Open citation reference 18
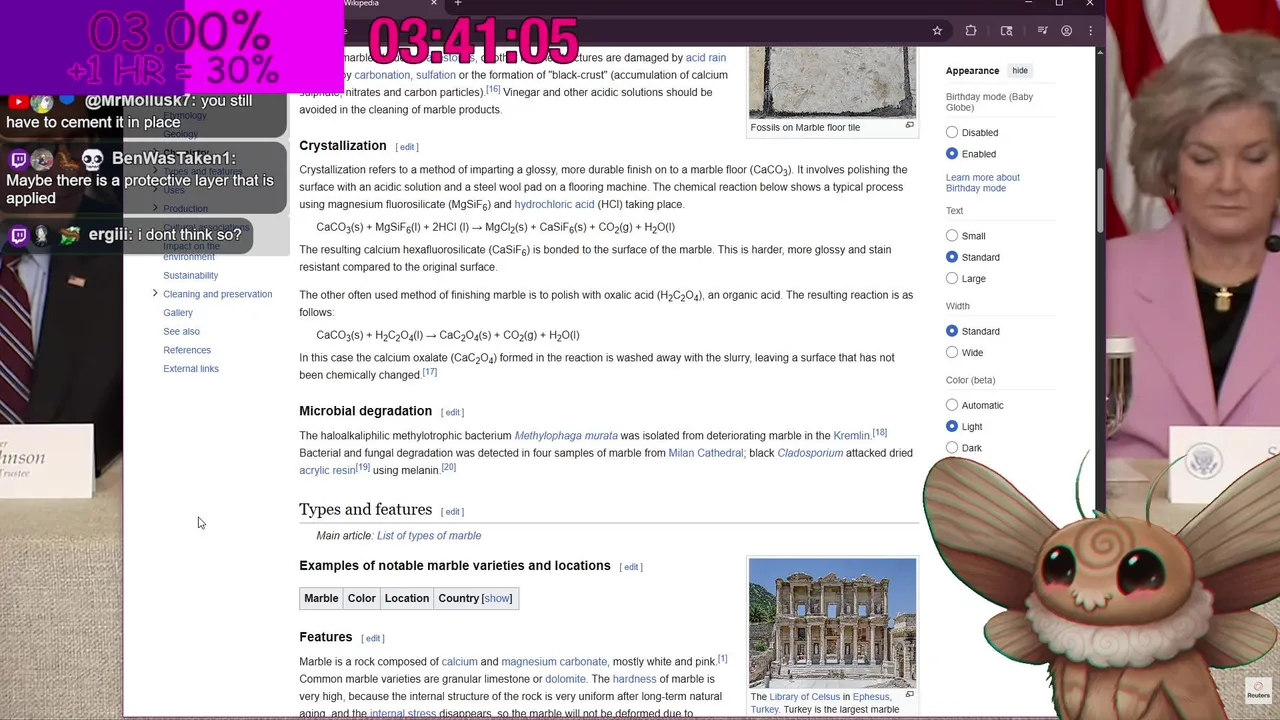 [879, 432]
